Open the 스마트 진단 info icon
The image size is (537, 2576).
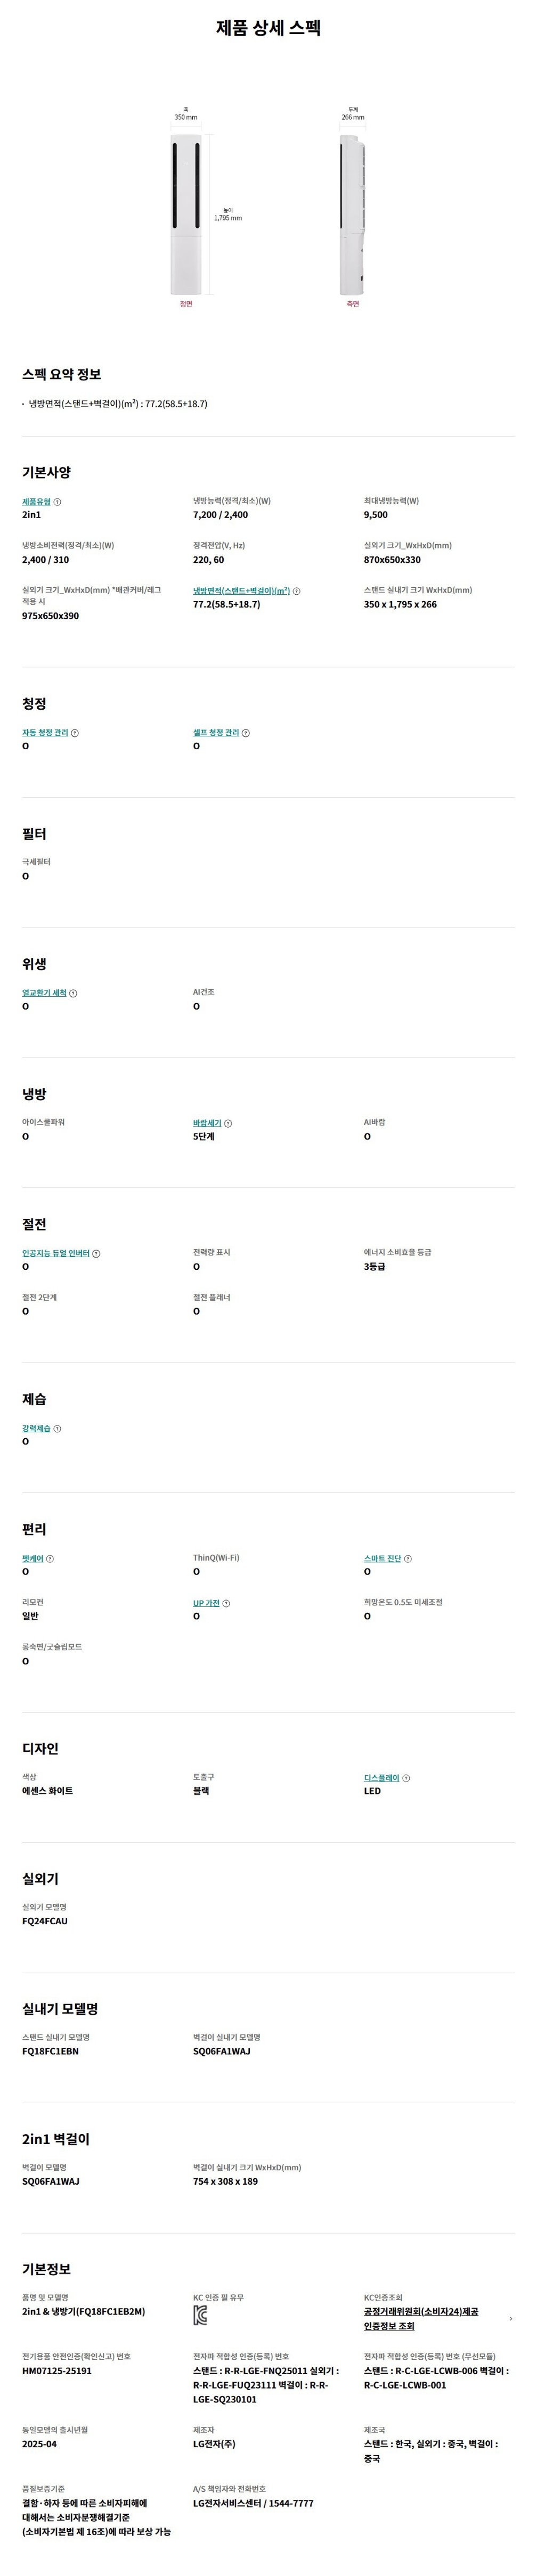click(408, 1558)
